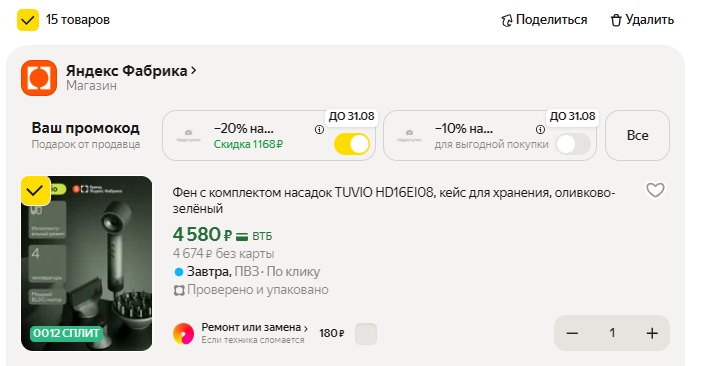
Task: Tick the 180 ₽ repair protection checkbox
Action: pyautogui.click(x=366, y=334)
